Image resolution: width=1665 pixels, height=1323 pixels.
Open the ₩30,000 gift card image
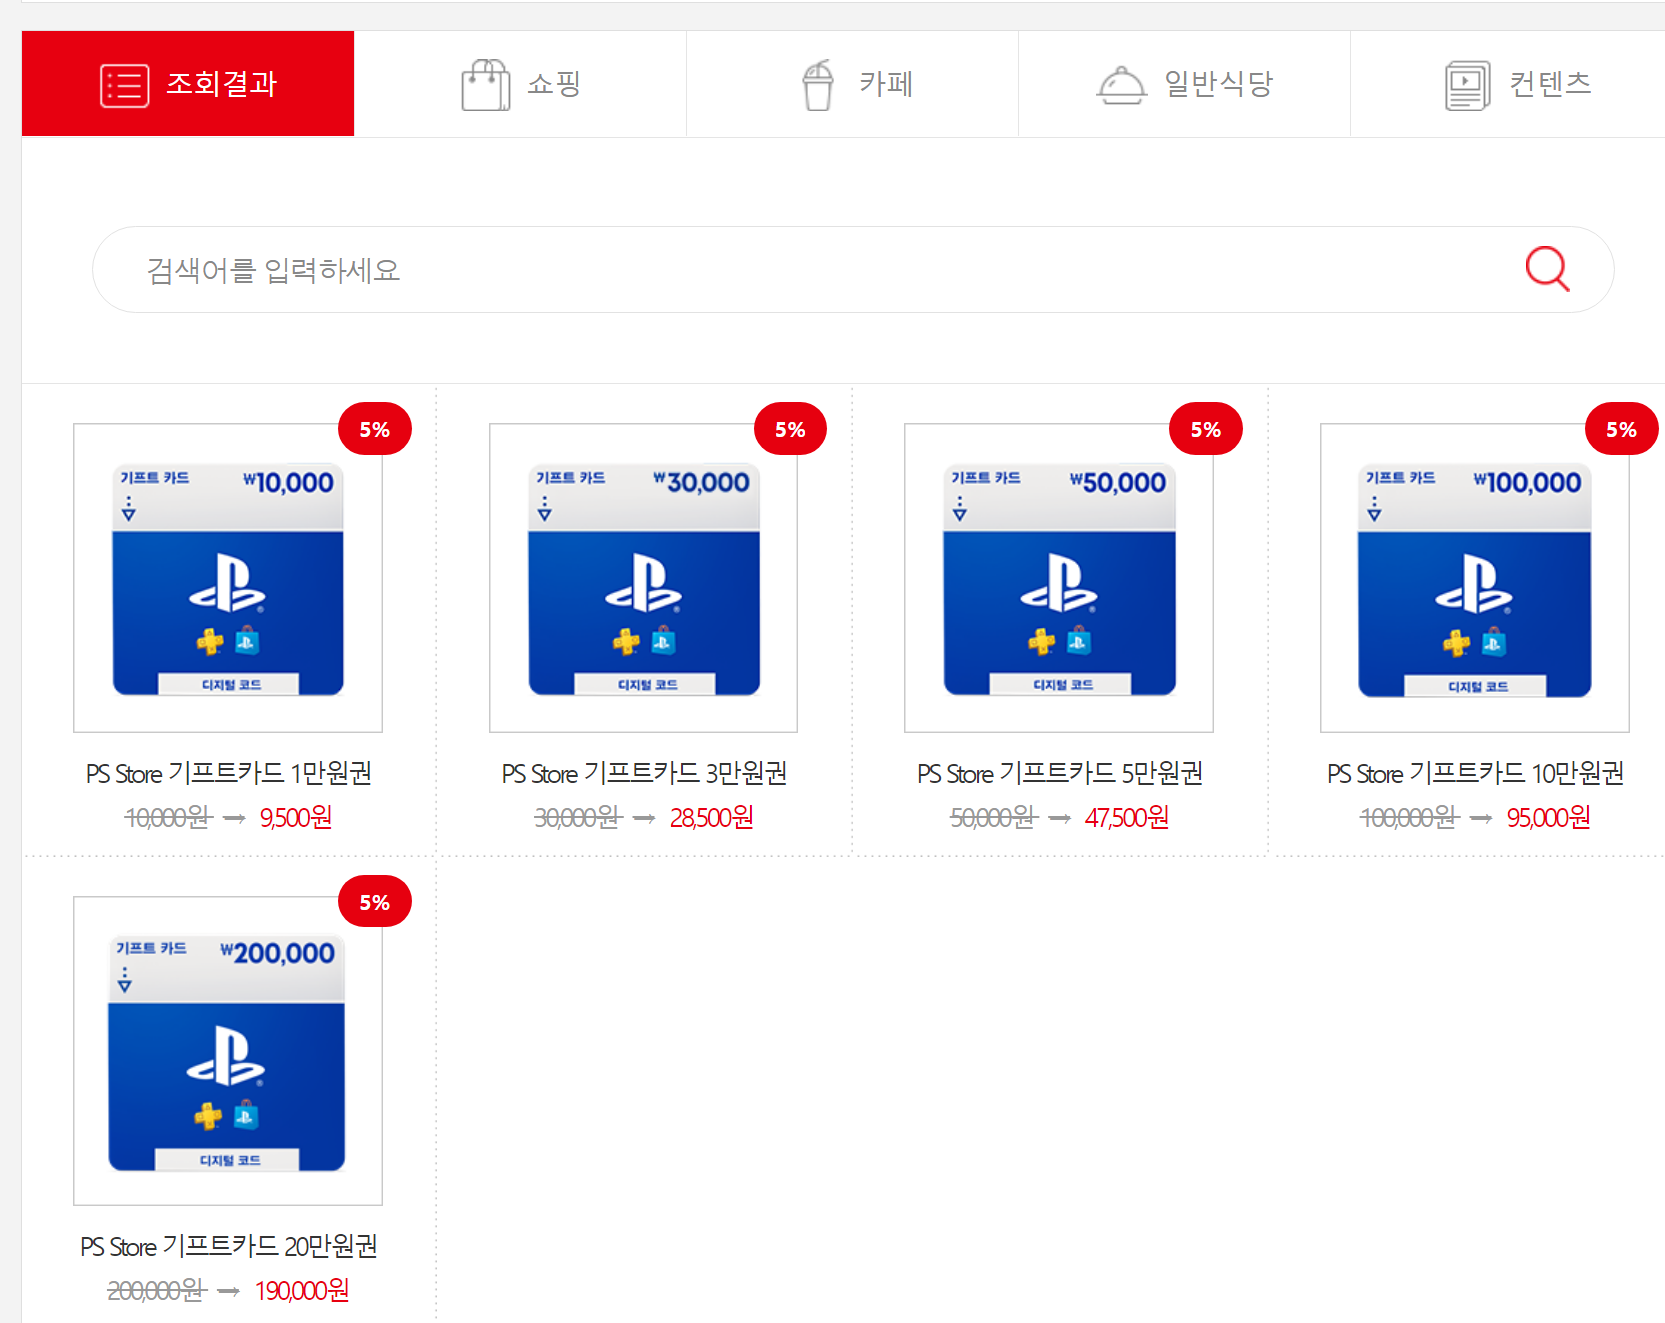coord(643,578)
